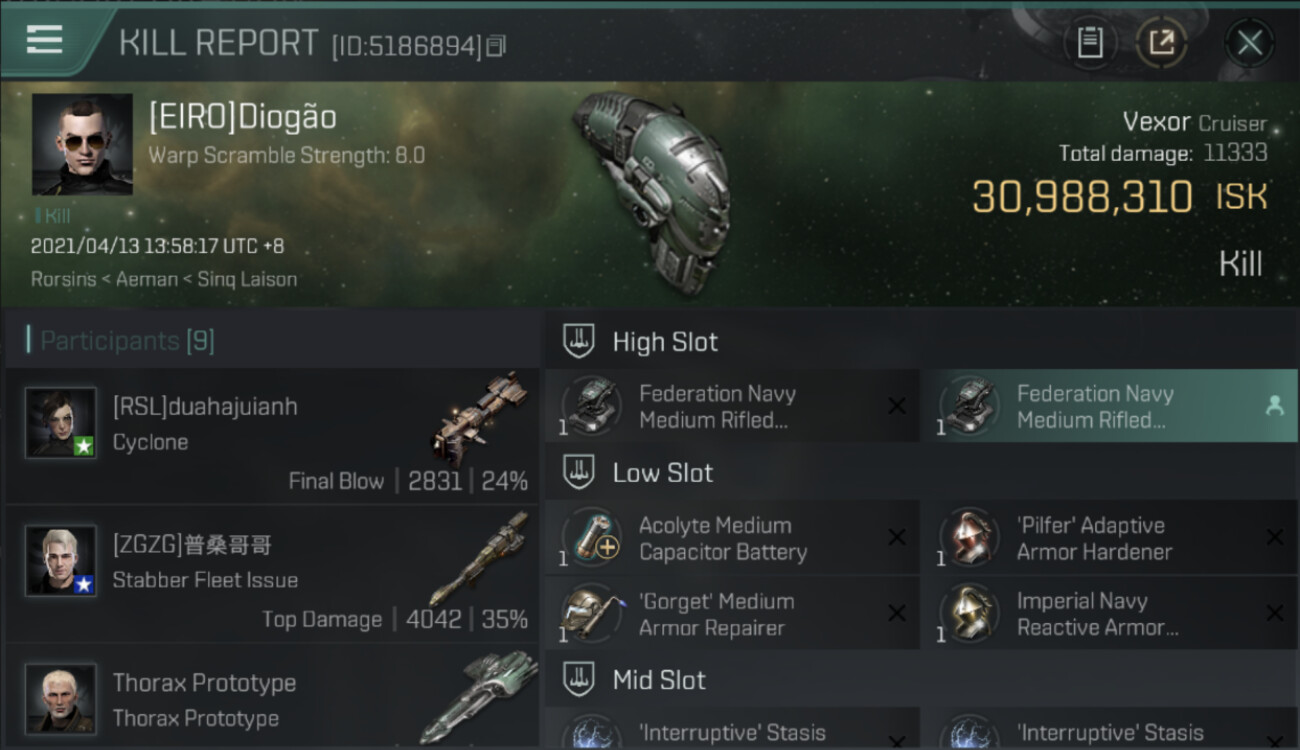Select the Imperial Navy Reactive Armor icon
Screen dimensions: 1300x750
970,614
